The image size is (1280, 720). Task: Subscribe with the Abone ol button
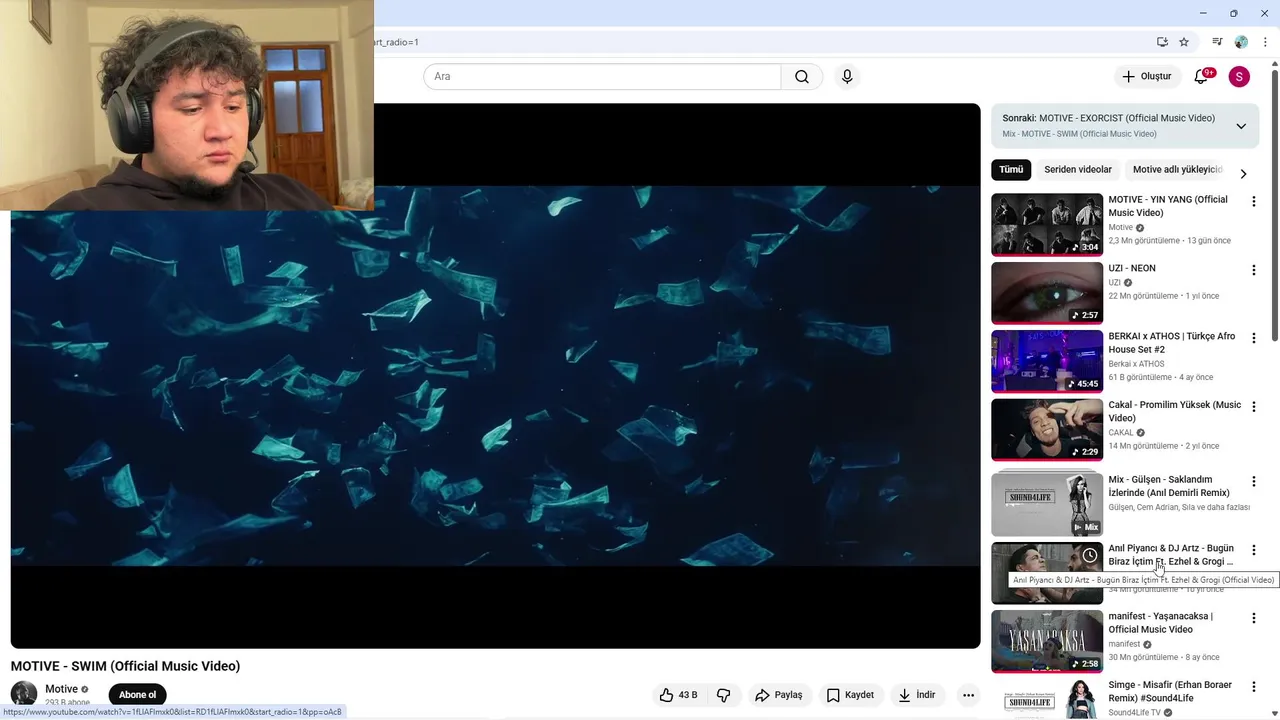pos(138,695)
